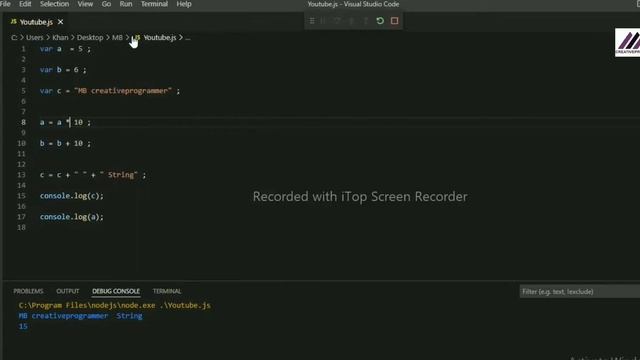Open the View menu

coord(85,4)
